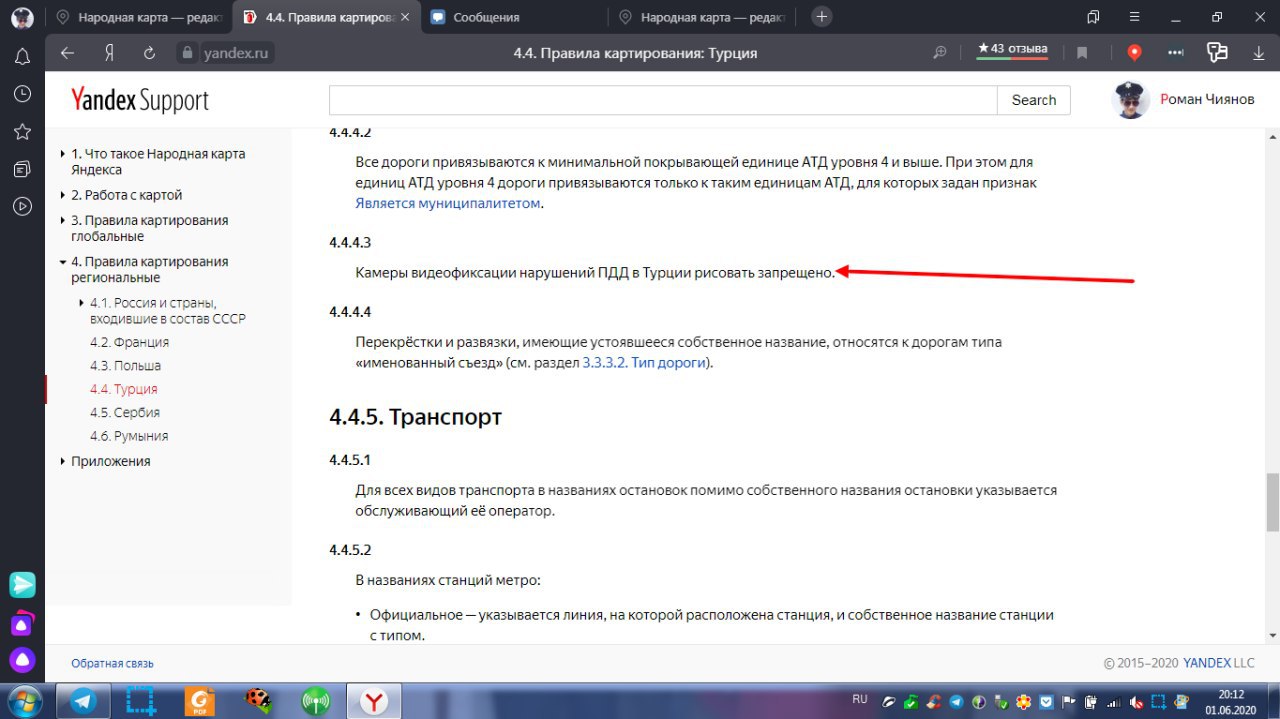The image size is (1280, 719).
Task: Open the tabs collections icon in the left sidebar
Action: pos(22,169)
